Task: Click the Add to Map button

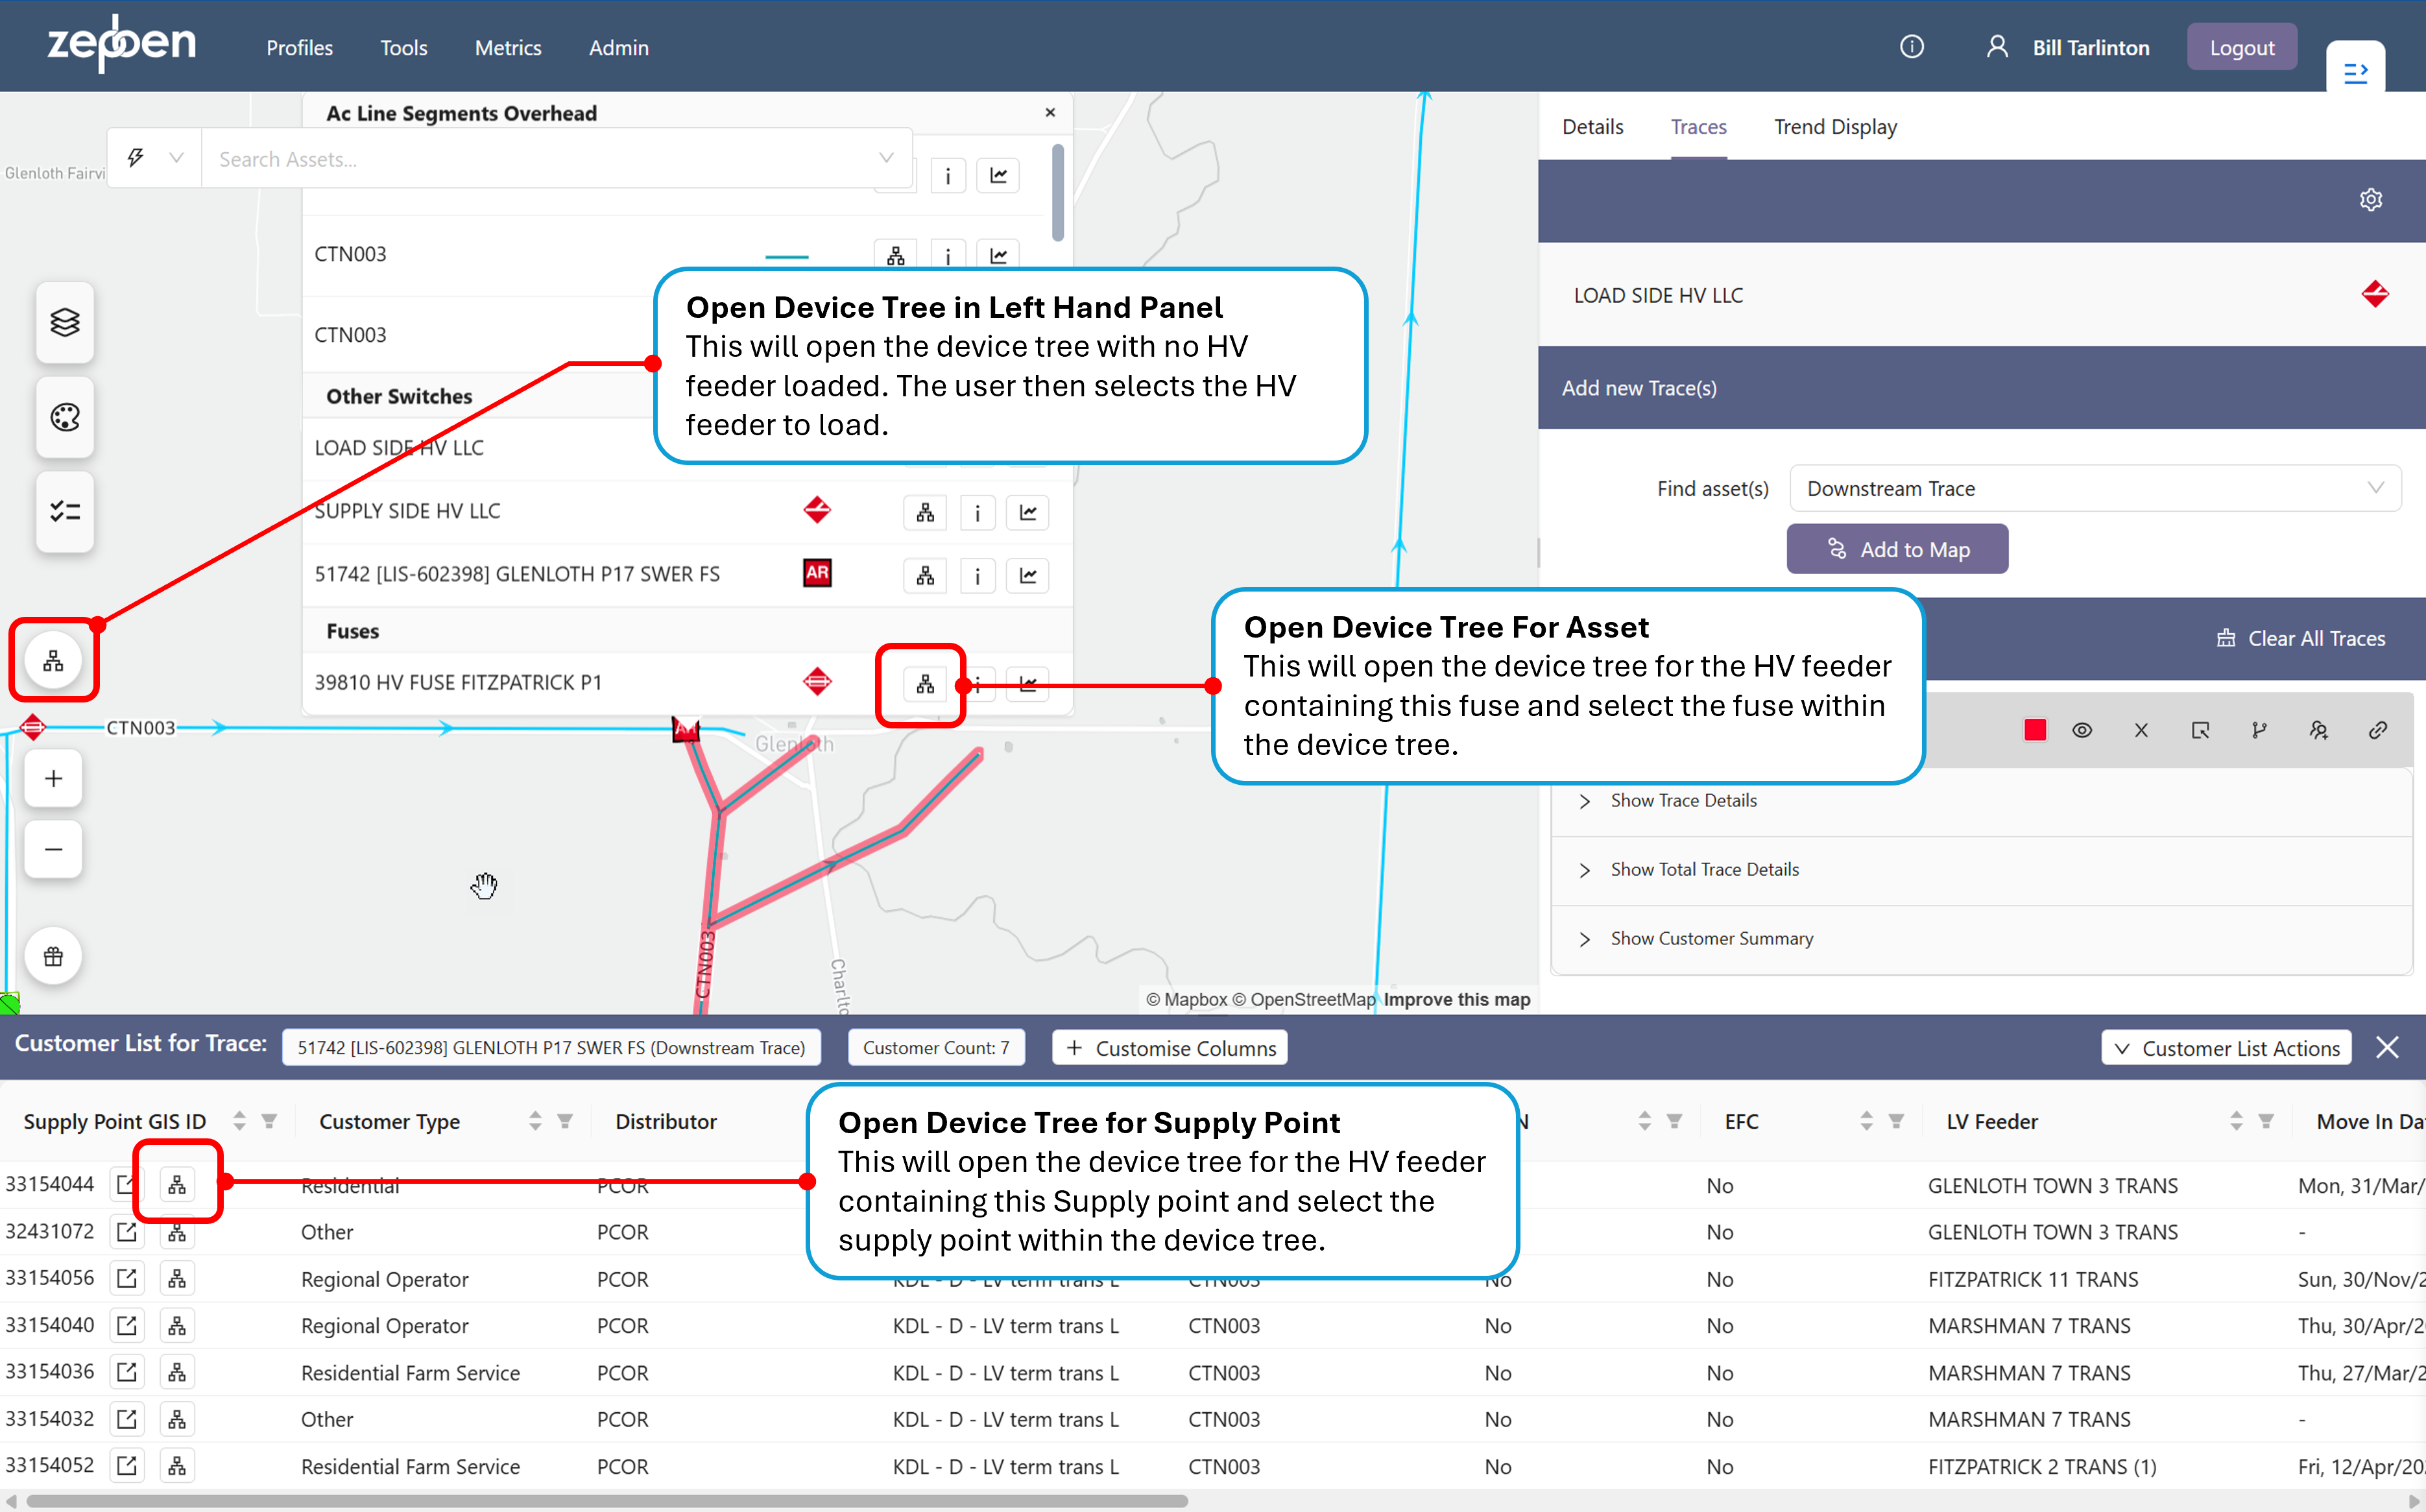Action: pos(1897,549)
